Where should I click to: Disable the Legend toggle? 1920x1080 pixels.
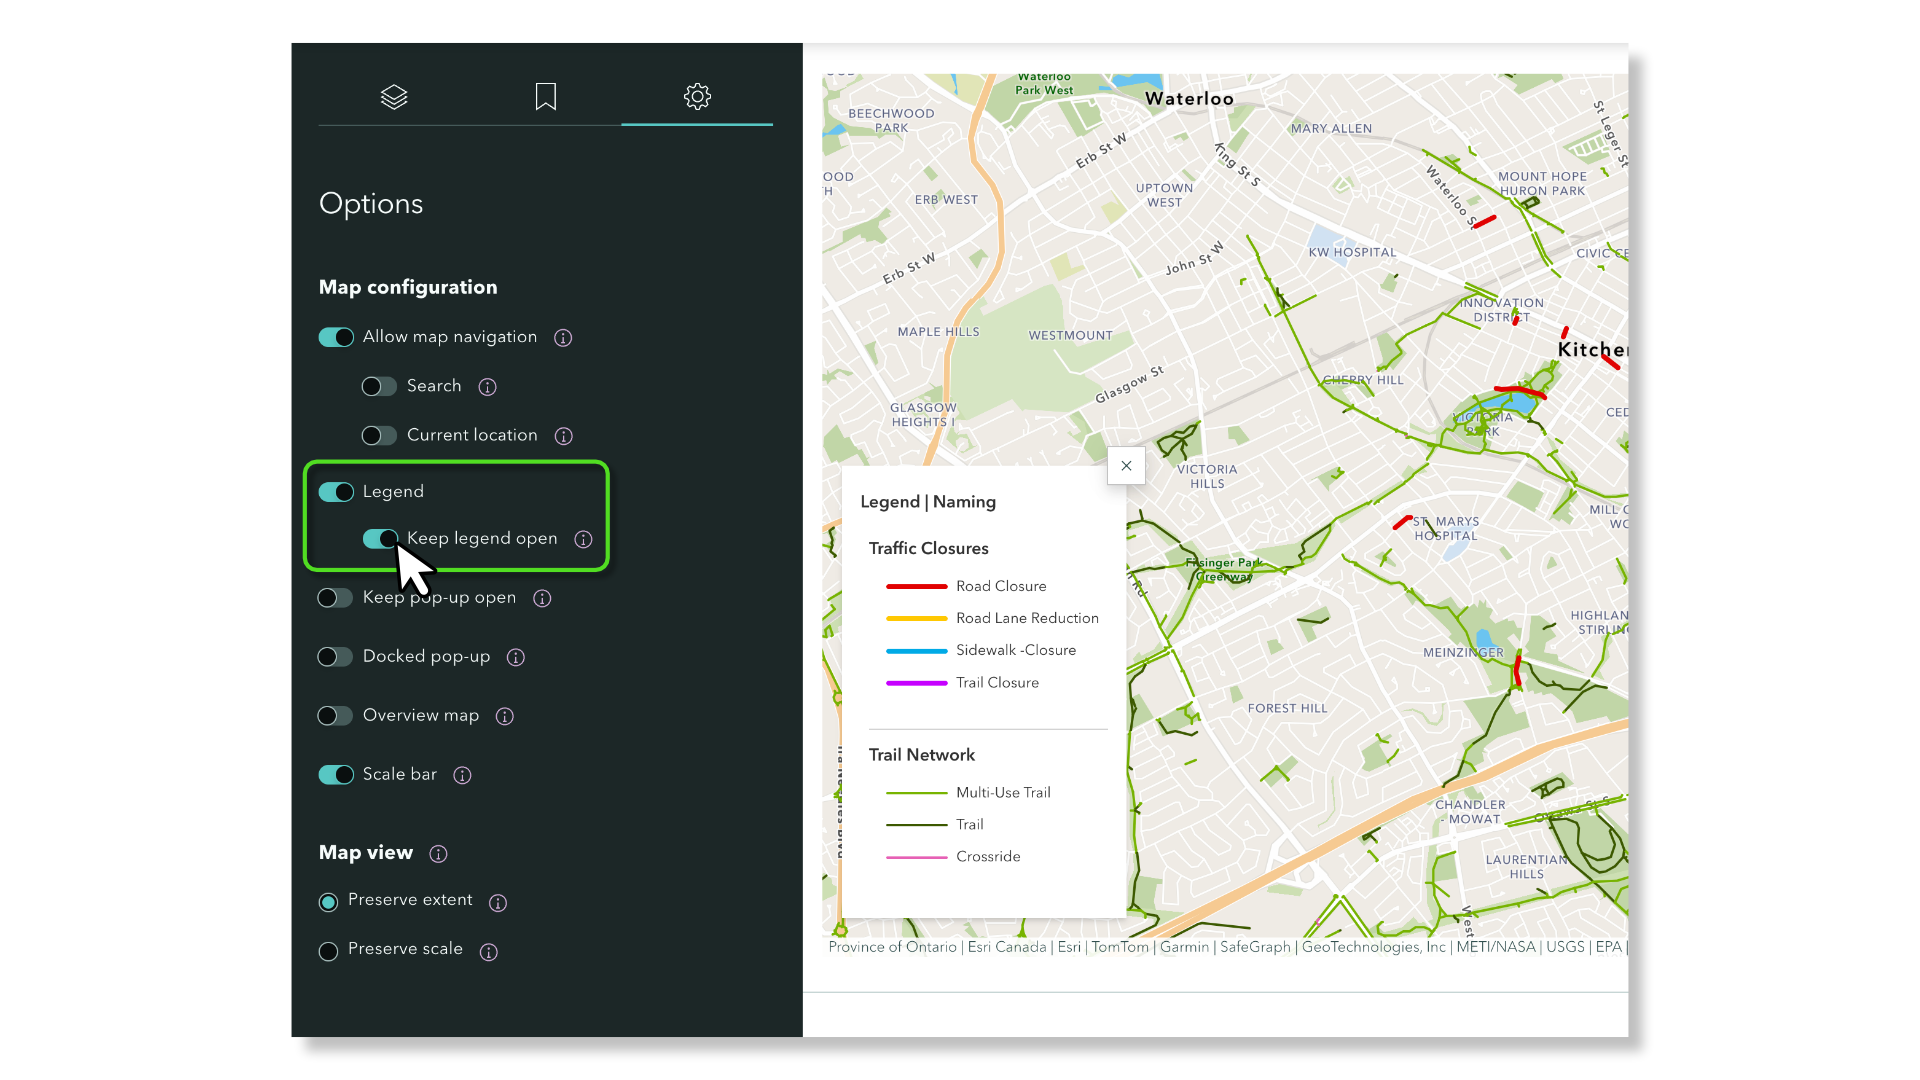pos(336,491)
